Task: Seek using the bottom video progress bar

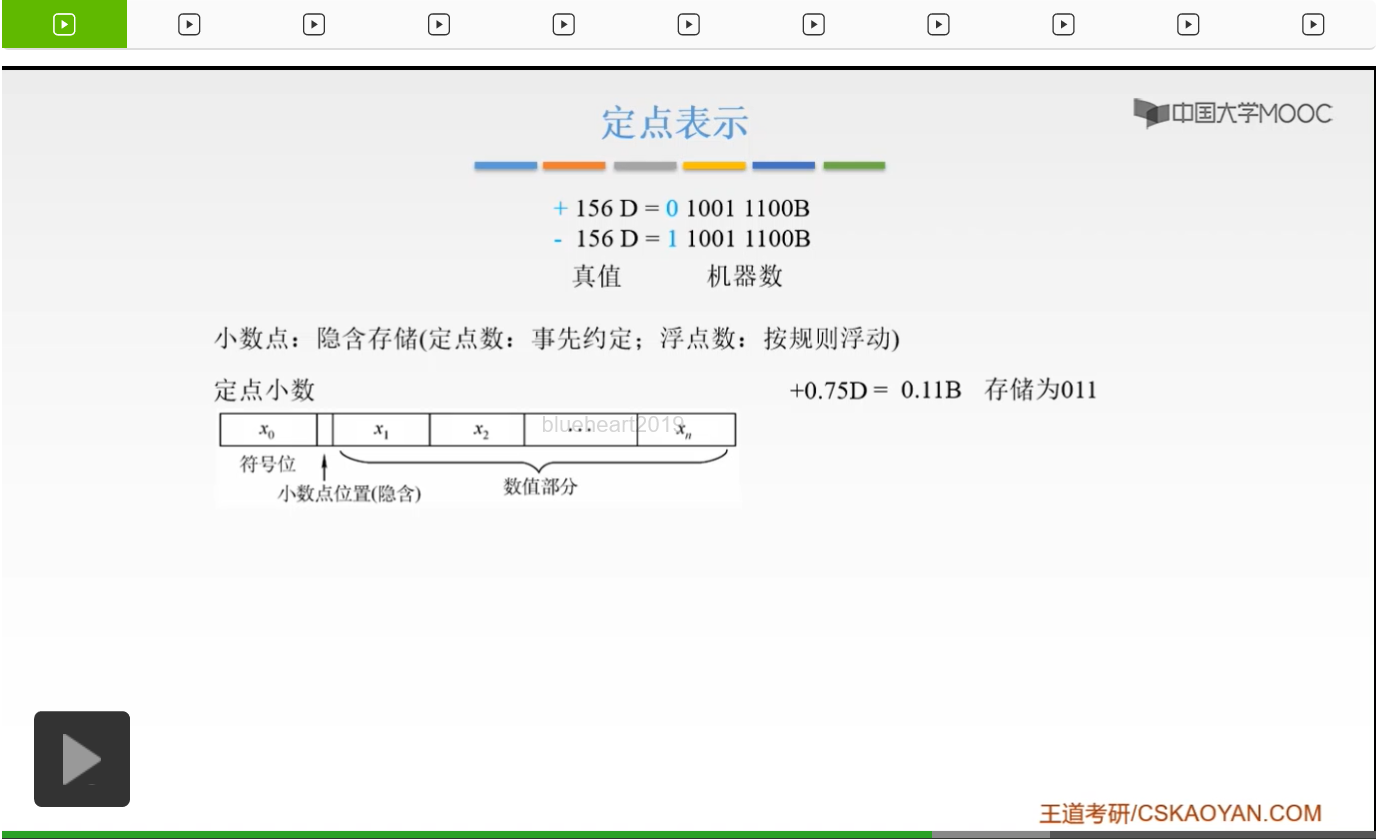Action: 689,834
